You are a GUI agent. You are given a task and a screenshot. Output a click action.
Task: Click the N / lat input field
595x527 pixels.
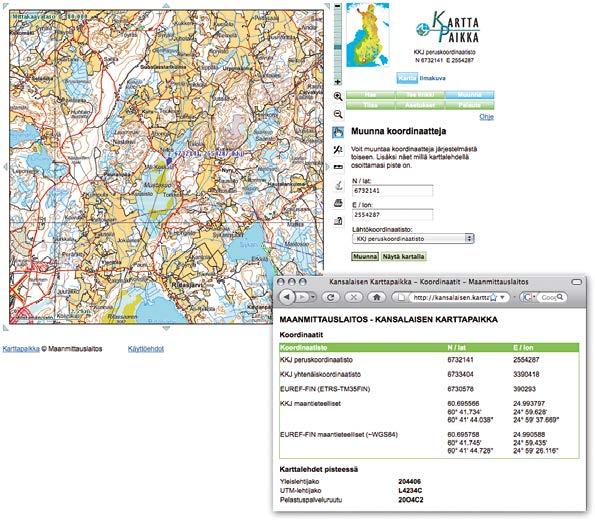coord(392,190)
